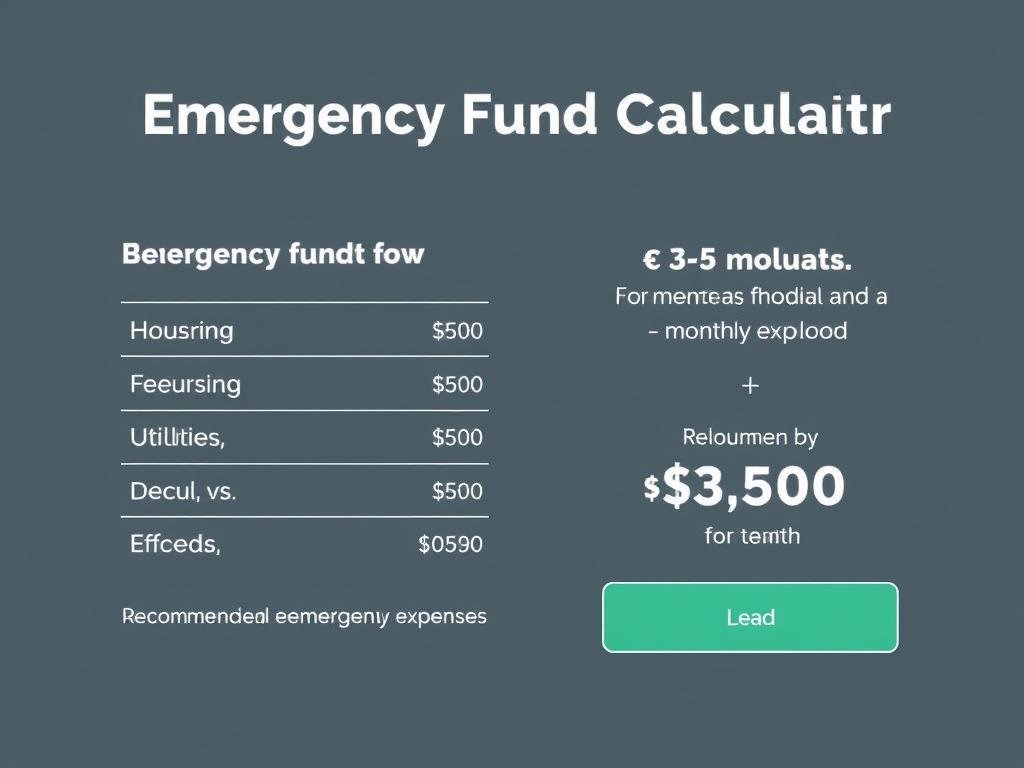Click the Lead button
The image size is (1024, 768).
[749, 617]
